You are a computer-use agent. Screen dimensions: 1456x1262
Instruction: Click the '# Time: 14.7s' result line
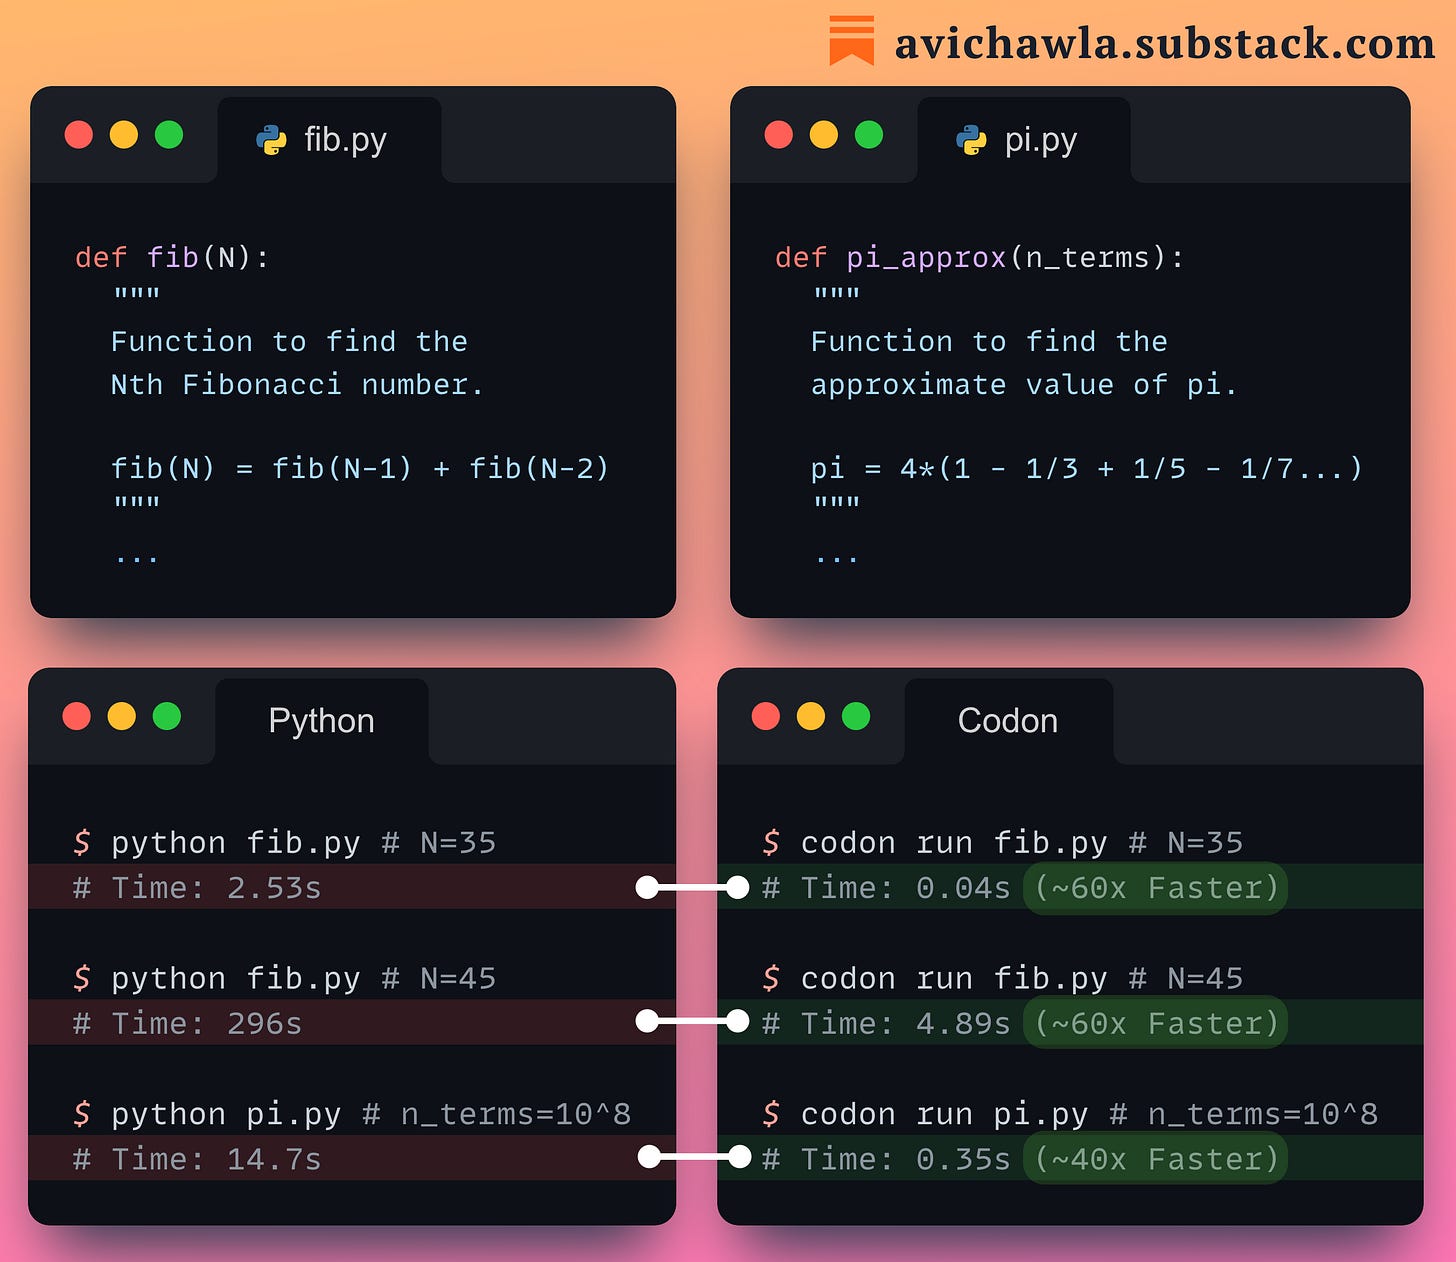197,1160
